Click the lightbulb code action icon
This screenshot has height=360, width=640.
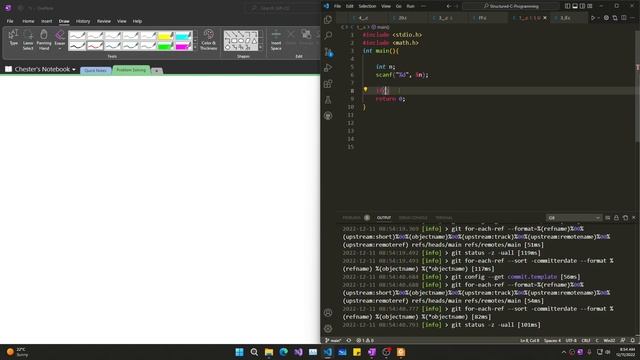[365, 89]
